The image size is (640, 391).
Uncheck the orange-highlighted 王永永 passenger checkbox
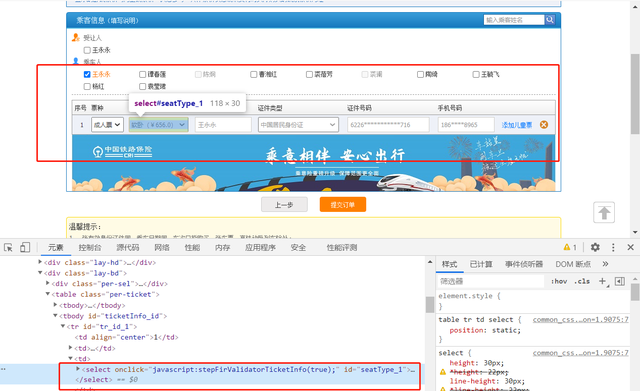click(87, 74)
